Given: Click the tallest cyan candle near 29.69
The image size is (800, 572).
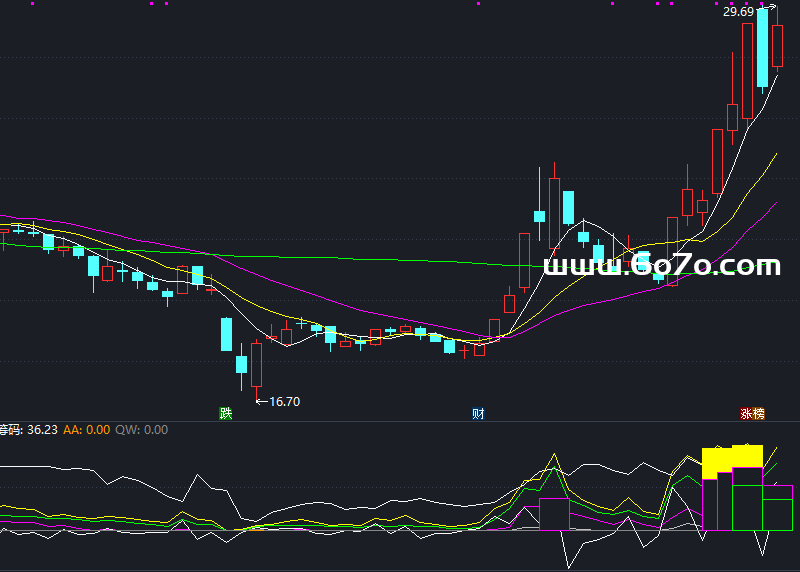Looking at the screenshot, I should pyautogui.click(x=762, y=48).
